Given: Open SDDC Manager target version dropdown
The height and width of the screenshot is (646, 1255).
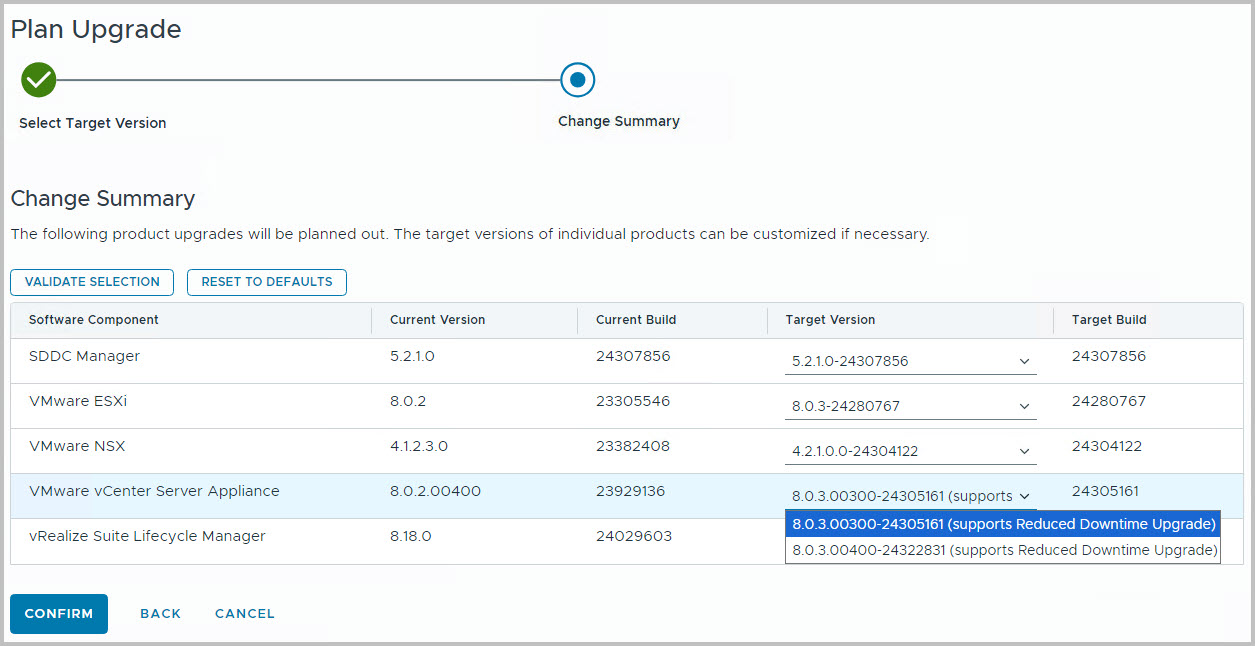Looking at the screenshot, I should 910,361.
